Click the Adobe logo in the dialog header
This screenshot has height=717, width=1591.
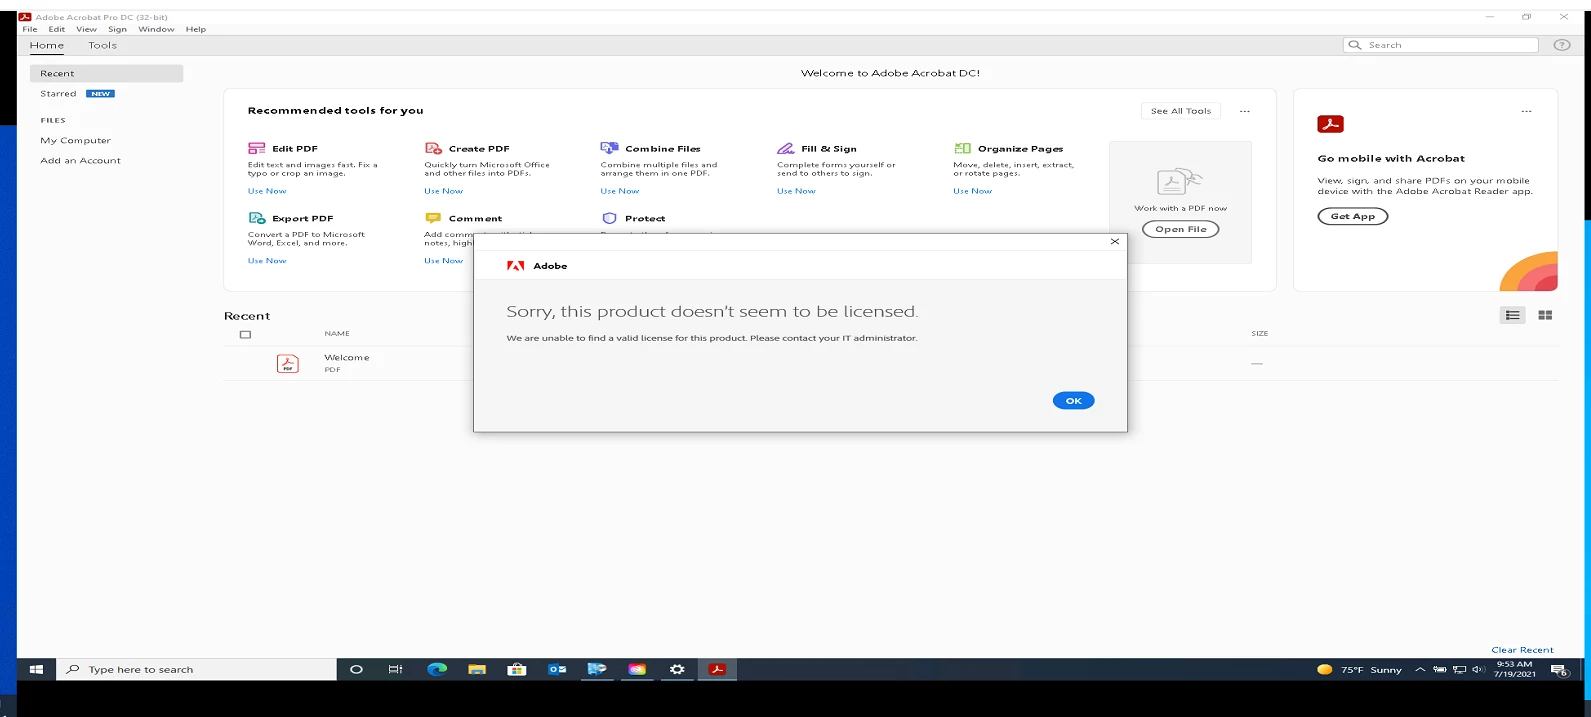click(x=516, y=266)
